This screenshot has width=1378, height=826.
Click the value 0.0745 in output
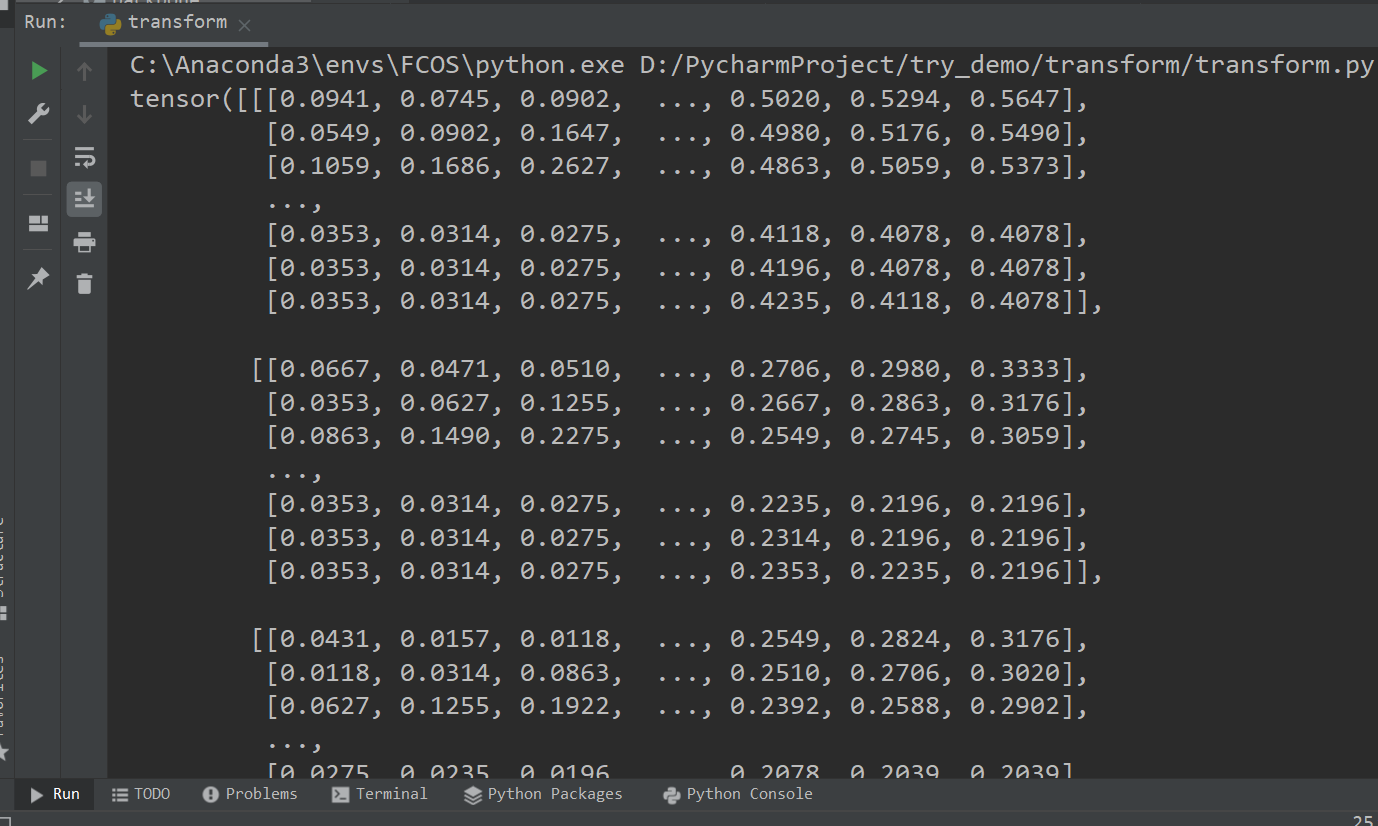point(445,100)
